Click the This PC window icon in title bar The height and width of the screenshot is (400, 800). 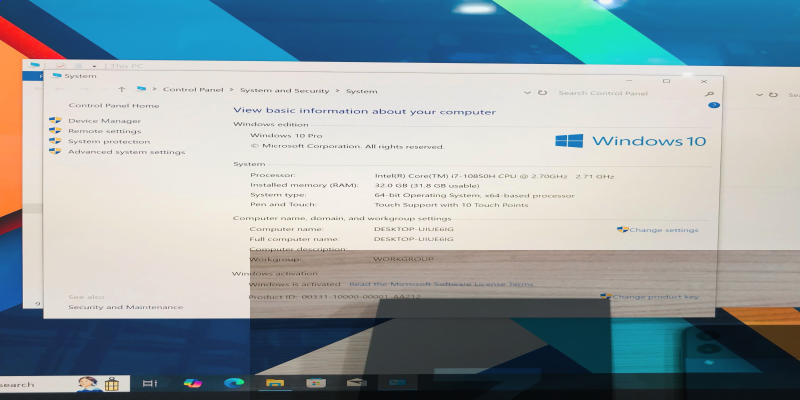tap(35, 65)
